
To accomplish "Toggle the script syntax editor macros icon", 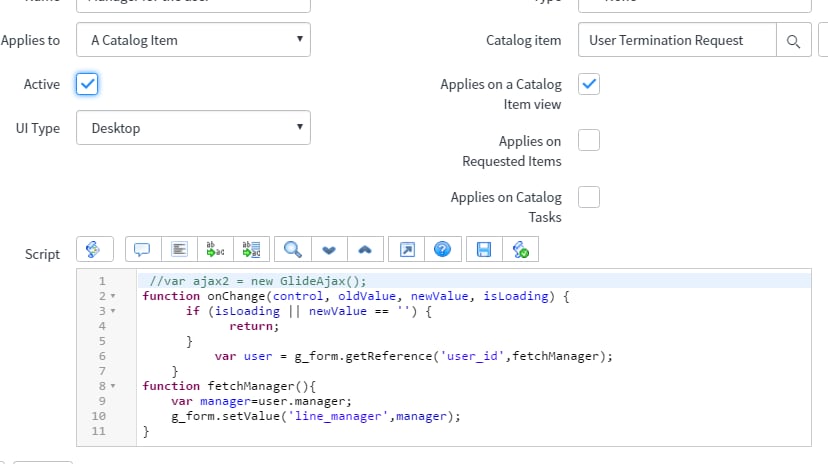I will point(95,249).
